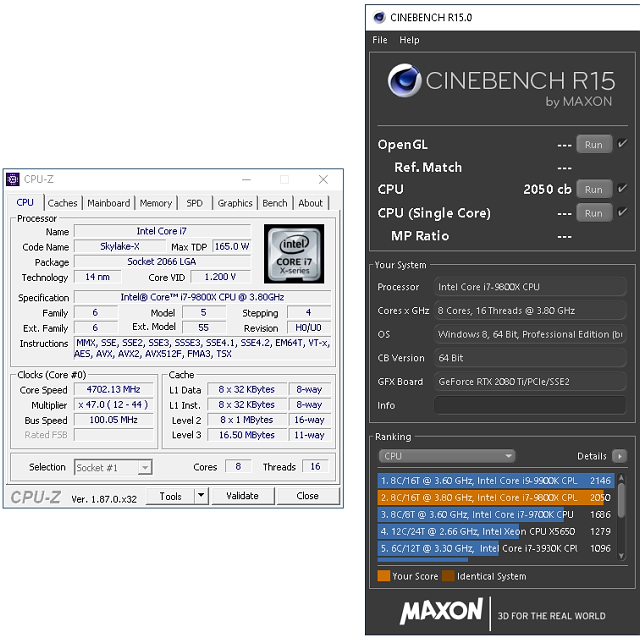Click the Bus Speed 100.05 MHz value
The height and width of the screenshot is (638, 640).
pyautogui.click(x=113, y=420)
